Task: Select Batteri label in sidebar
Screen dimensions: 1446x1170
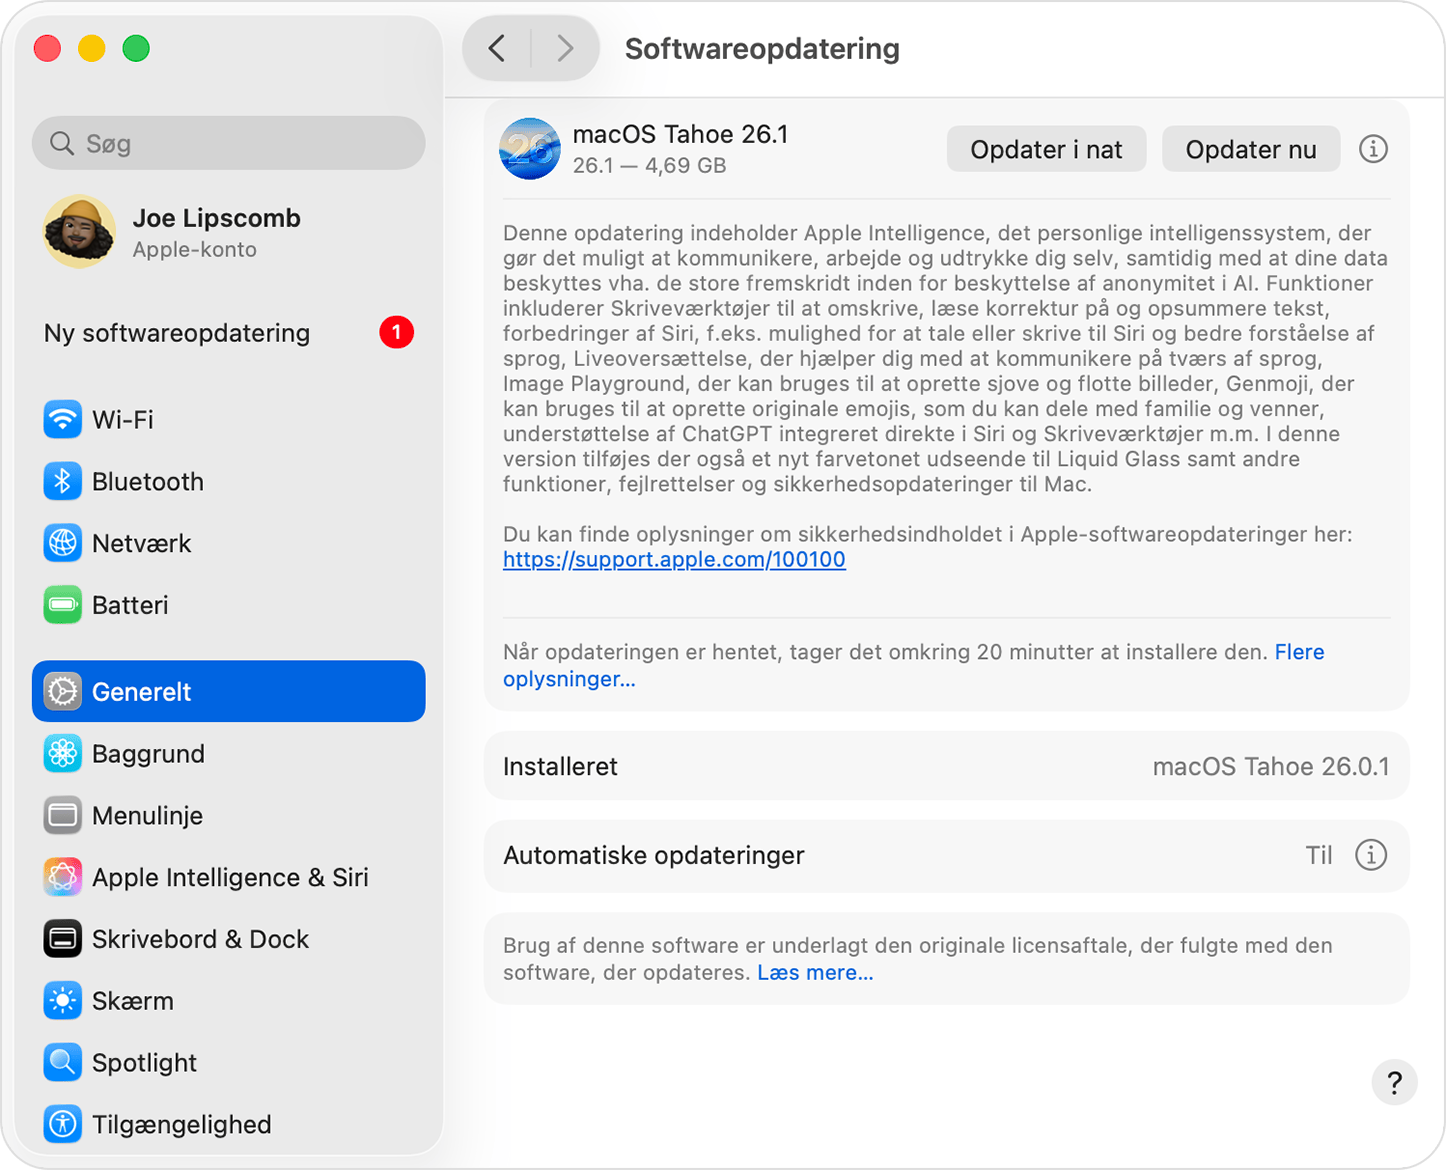Action: click(130, 605)
